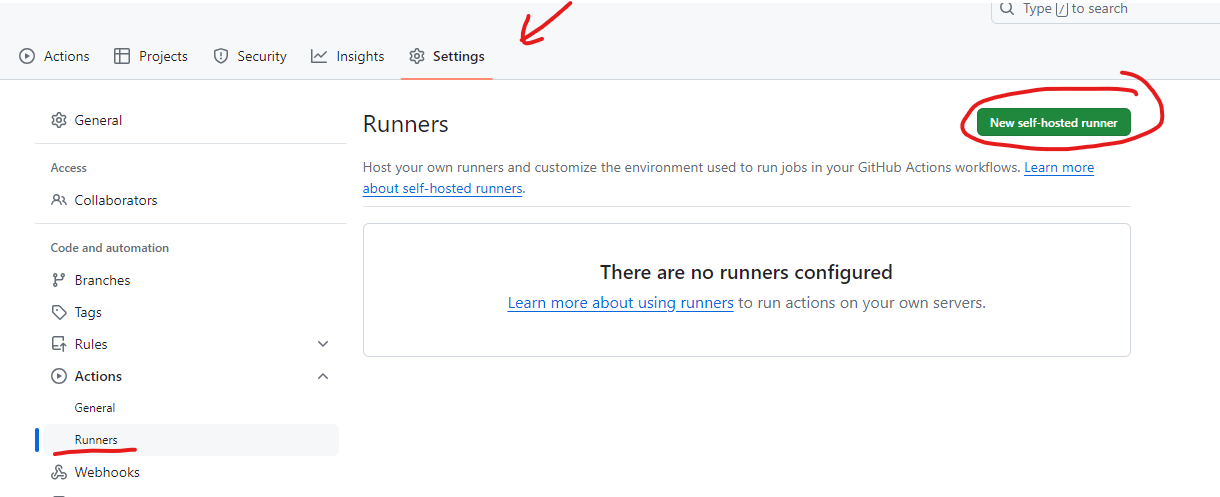Screen dimensions: 1220x497
Task: Click the 'Access' section label
Action: (69, 168)
